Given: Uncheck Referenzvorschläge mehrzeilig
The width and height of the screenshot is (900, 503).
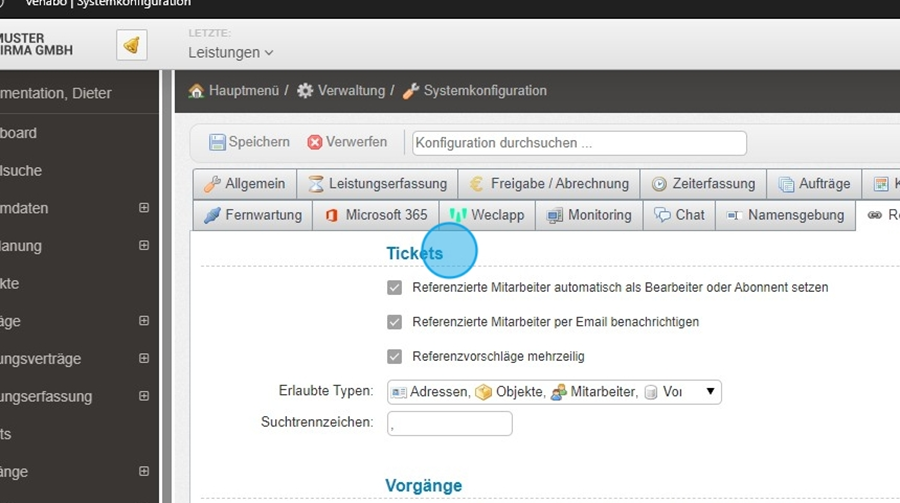Looking at the screenshot, I should click(x=394, y=356).
